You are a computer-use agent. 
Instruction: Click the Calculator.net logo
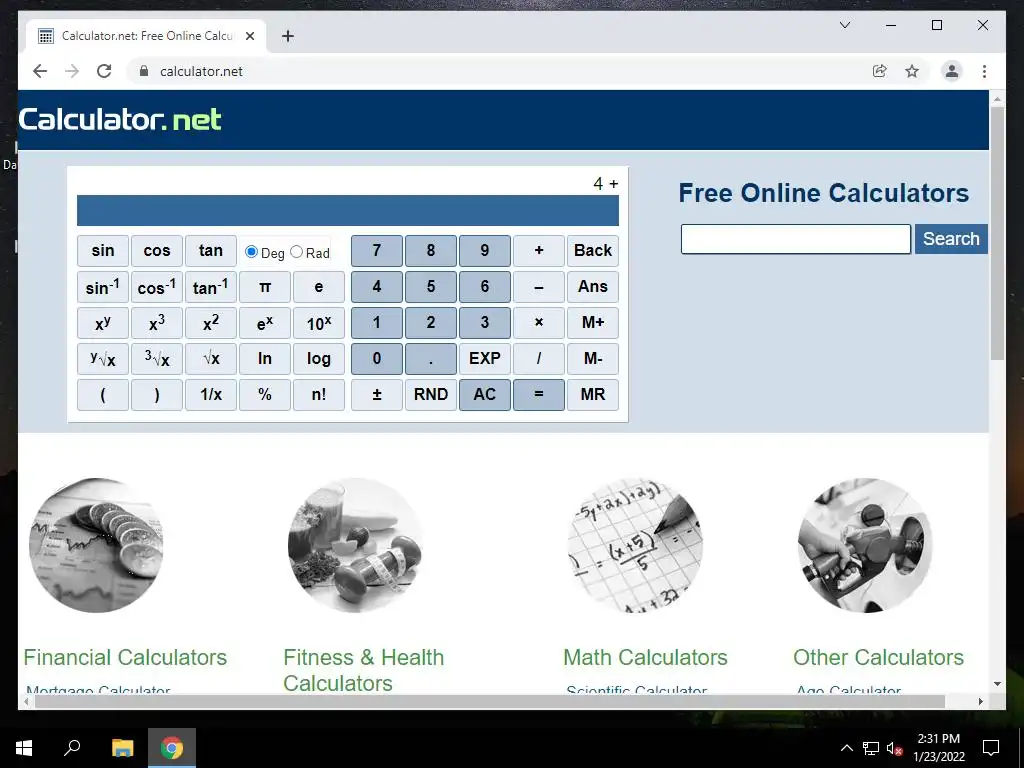120,120
